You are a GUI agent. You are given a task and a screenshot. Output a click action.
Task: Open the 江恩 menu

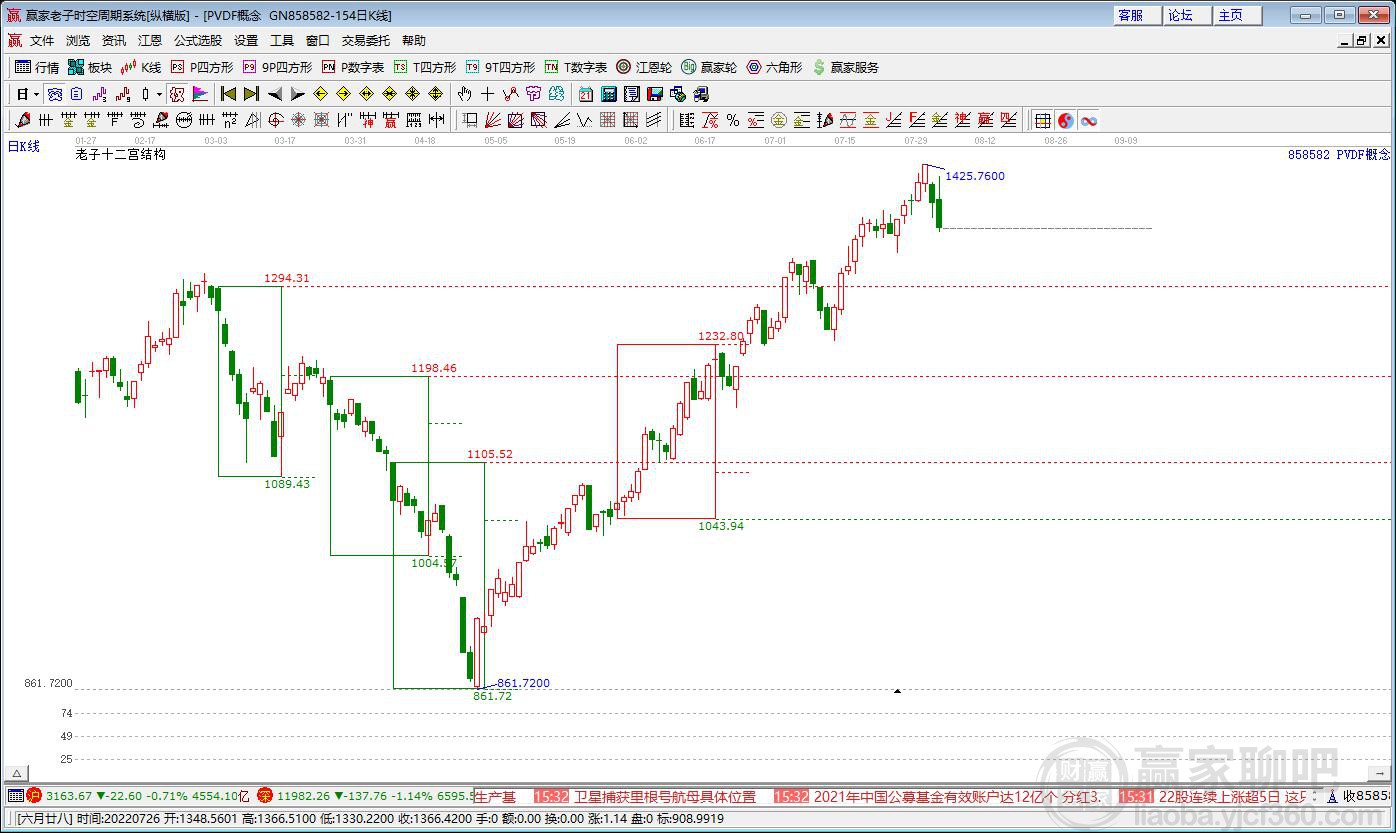[x=150, y=41]
